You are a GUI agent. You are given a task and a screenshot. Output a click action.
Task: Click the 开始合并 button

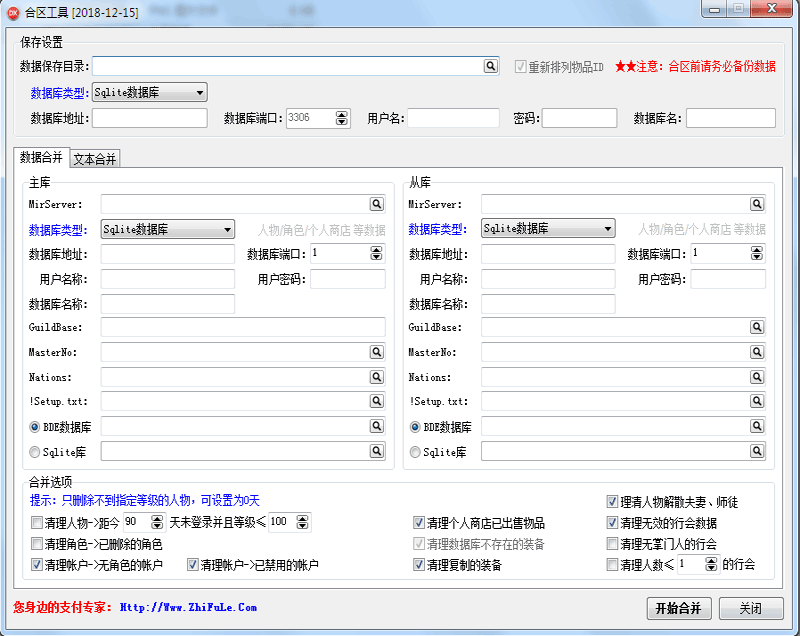click(x=679, y=608)
